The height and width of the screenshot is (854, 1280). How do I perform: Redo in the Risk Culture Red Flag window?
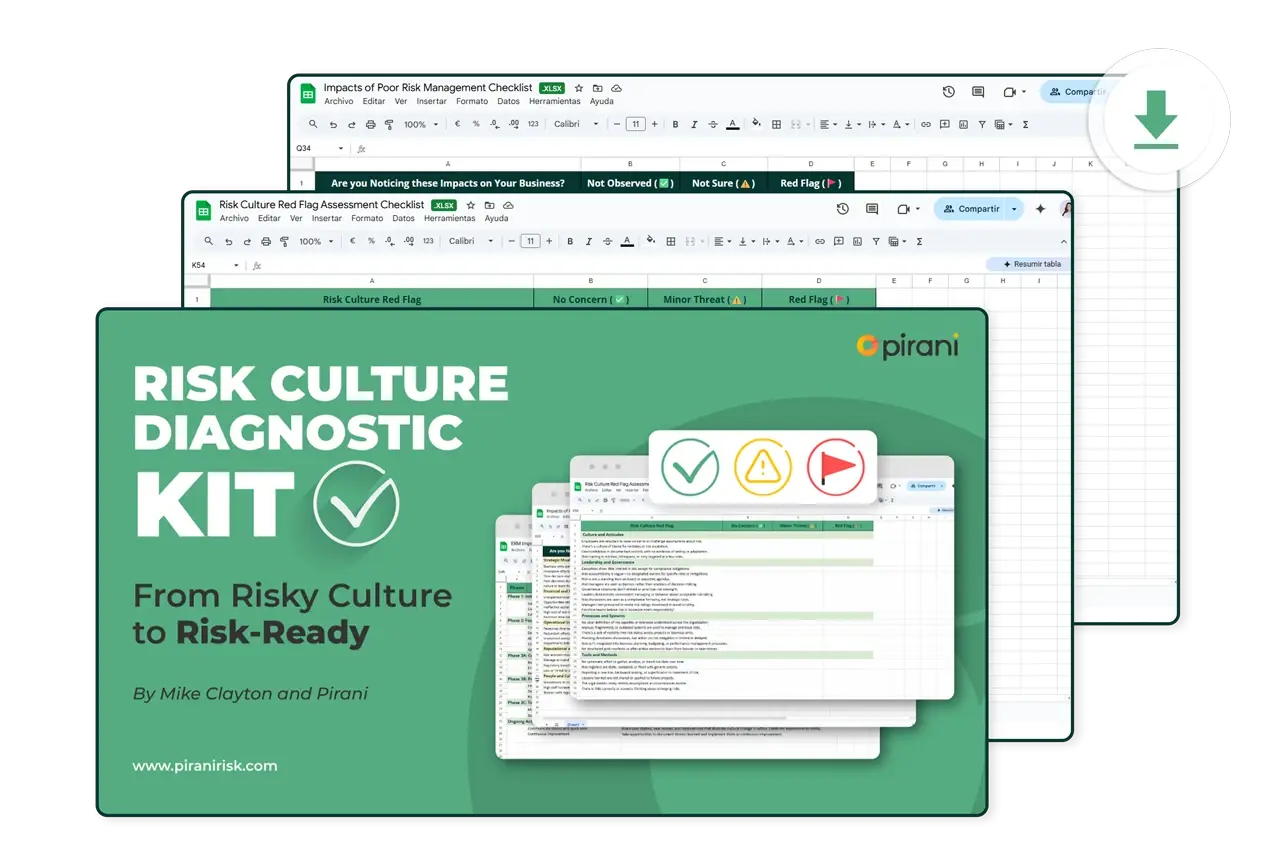[x=247, y=242]
